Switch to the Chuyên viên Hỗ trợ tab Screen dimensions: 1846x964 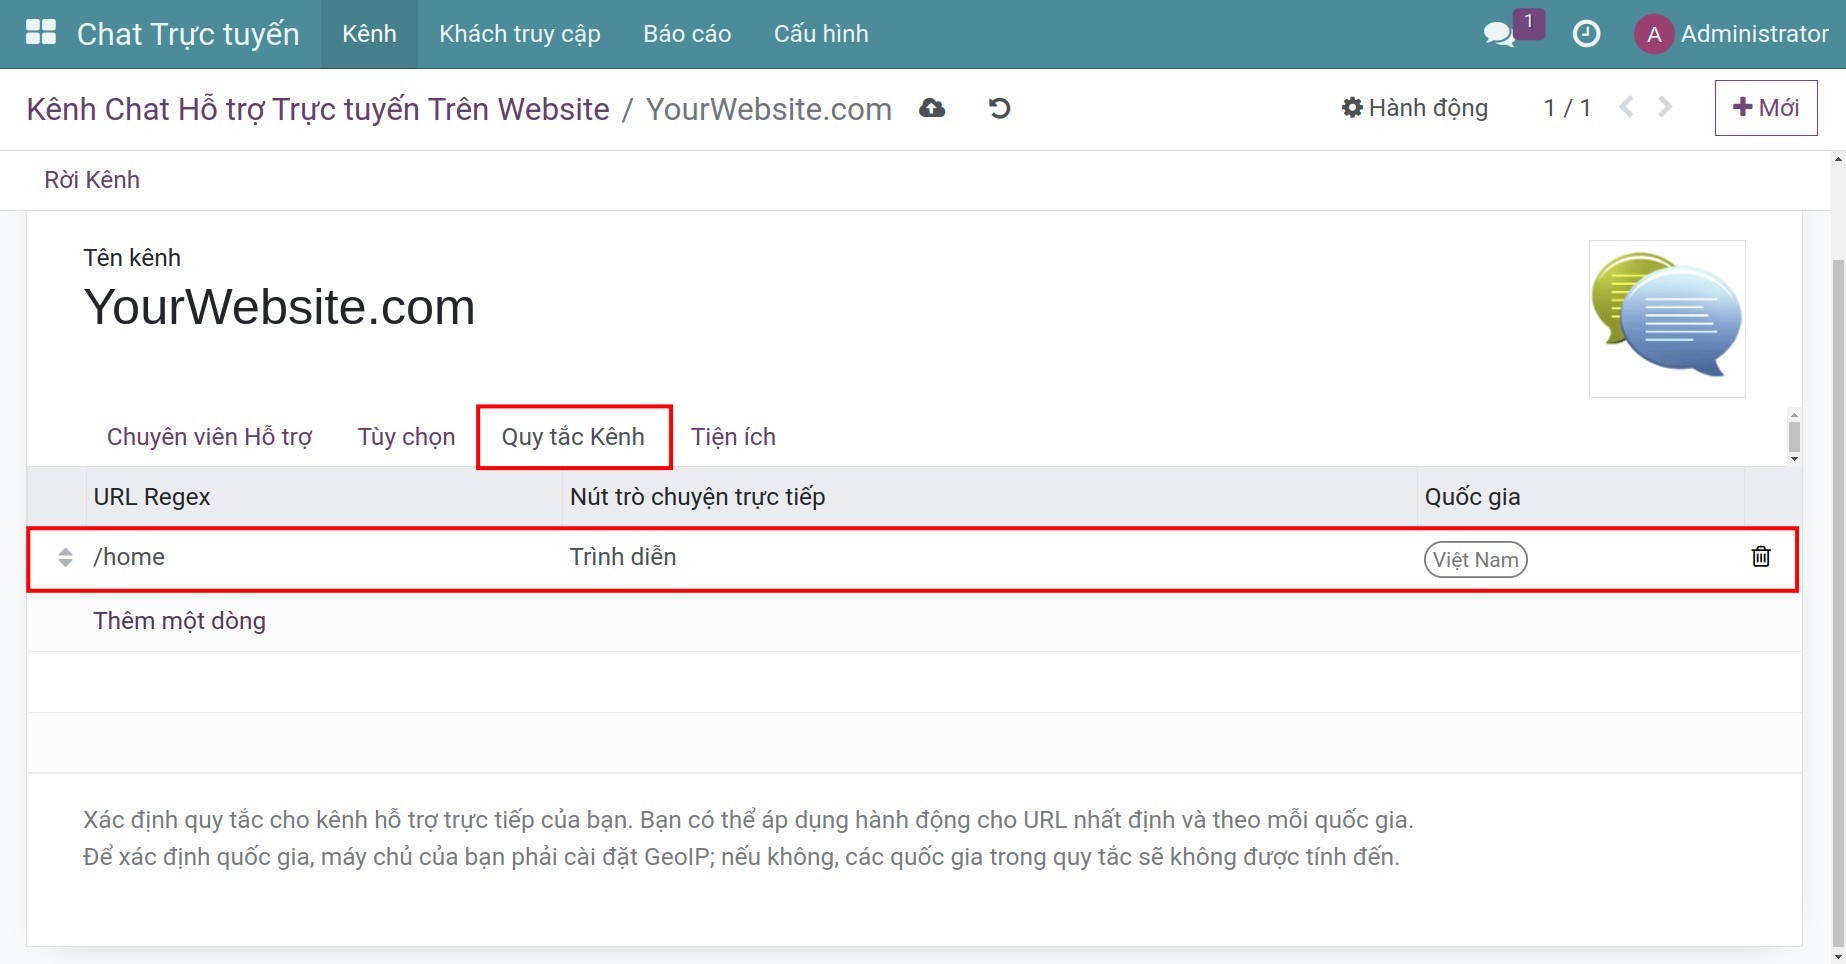[x=209, y=437]
